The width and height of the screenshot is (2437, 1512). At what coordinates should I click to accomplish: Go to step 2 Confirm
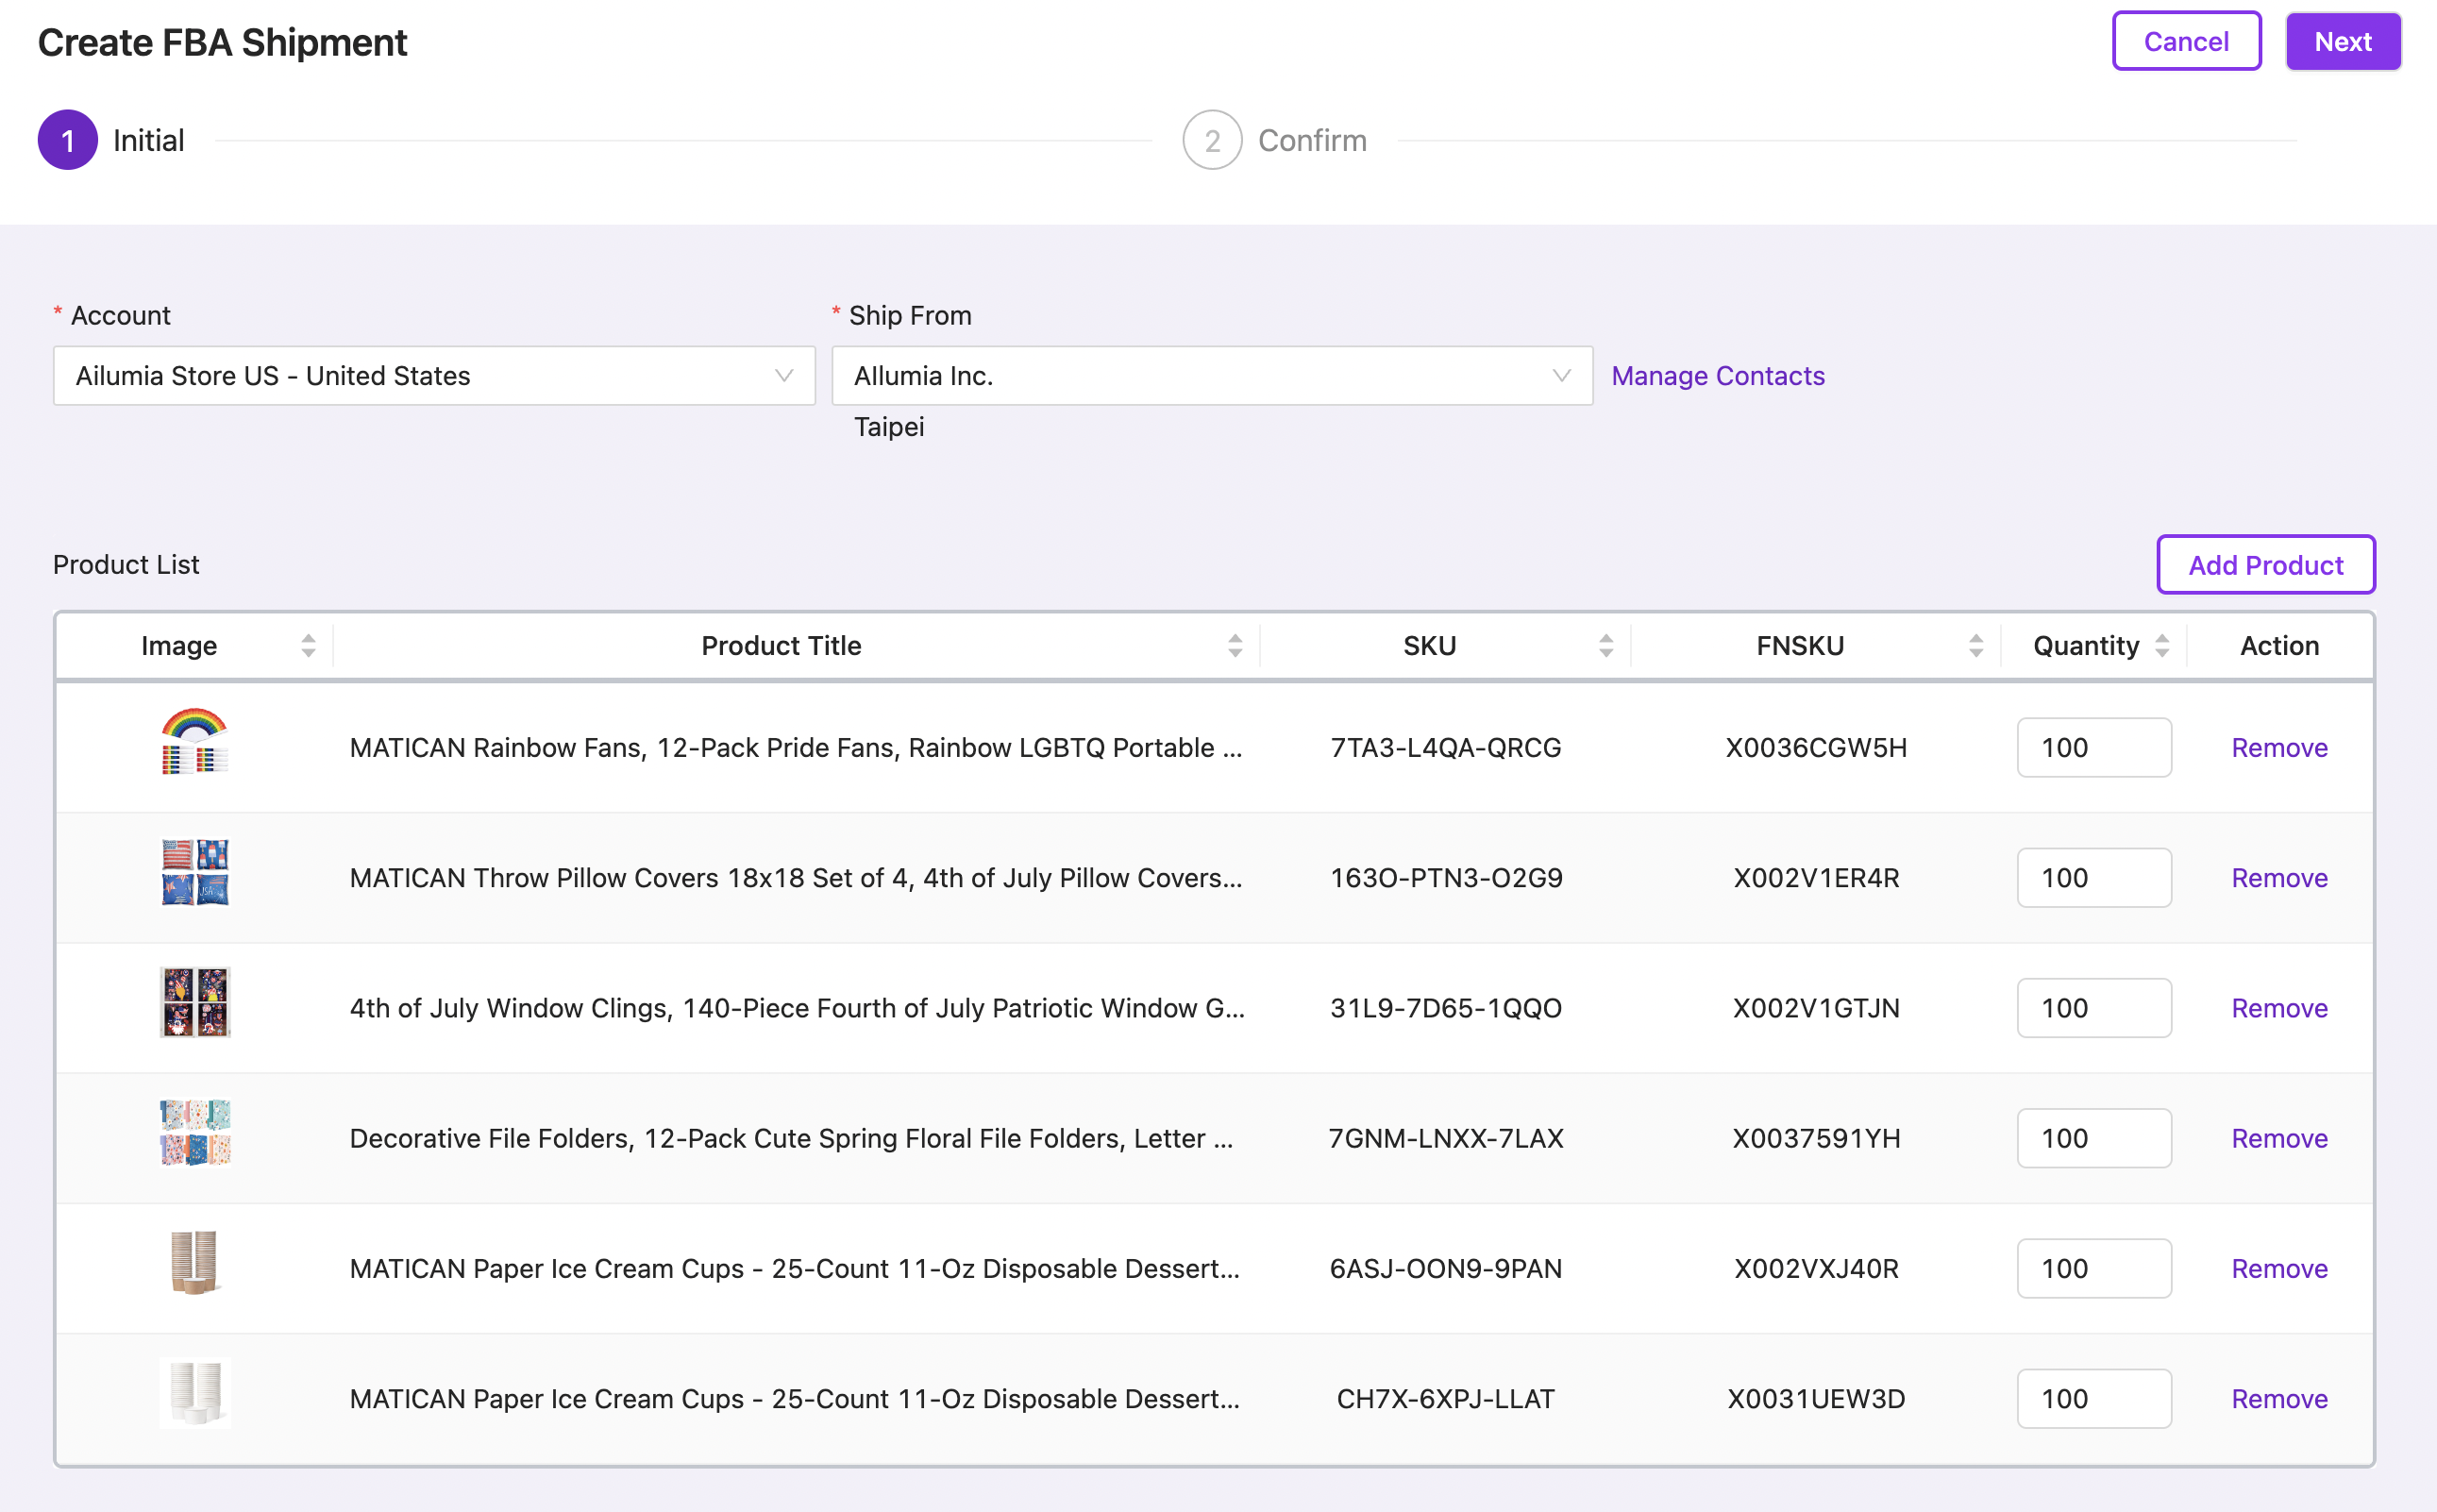pyautogui.click(x=1212, y=141)
